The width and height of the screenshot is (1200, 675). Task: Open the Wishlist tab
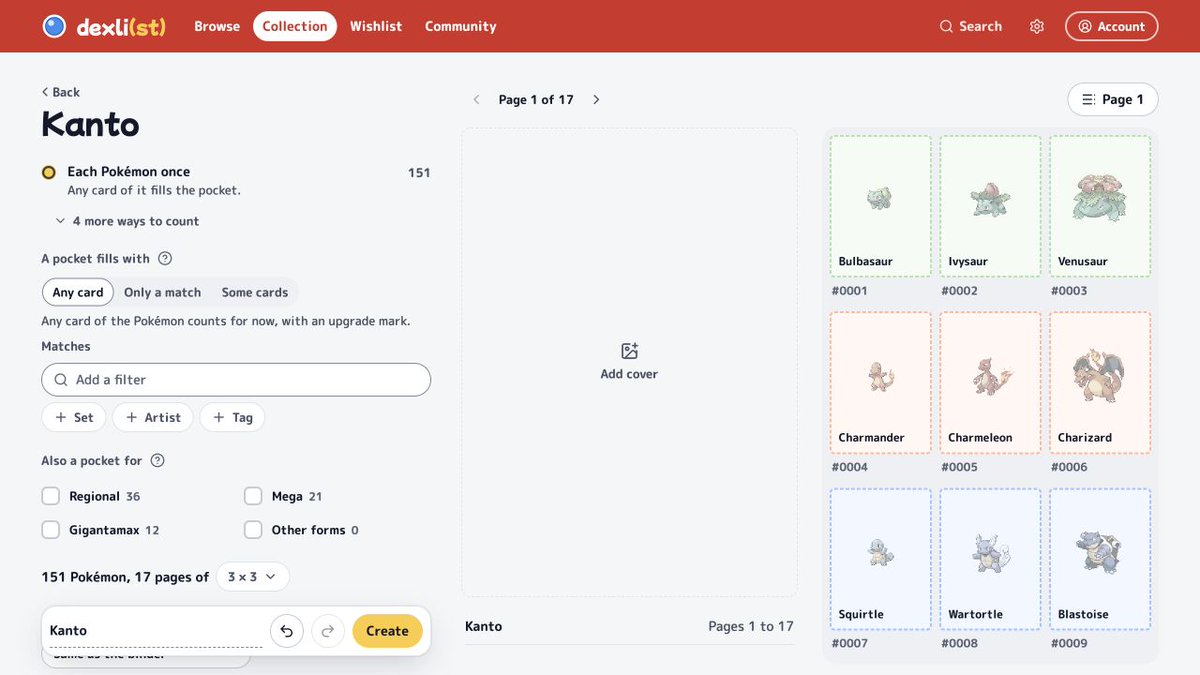376,26
